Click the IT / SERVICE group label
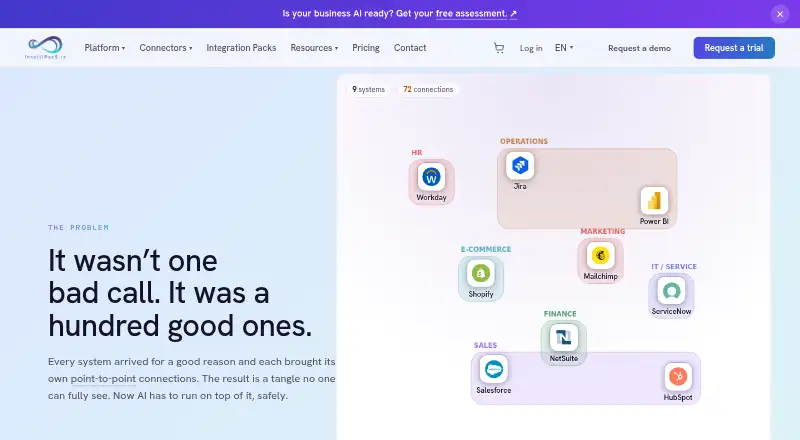Screen dimensions: 800x440 pyautogui.click(x=674, y=266)
